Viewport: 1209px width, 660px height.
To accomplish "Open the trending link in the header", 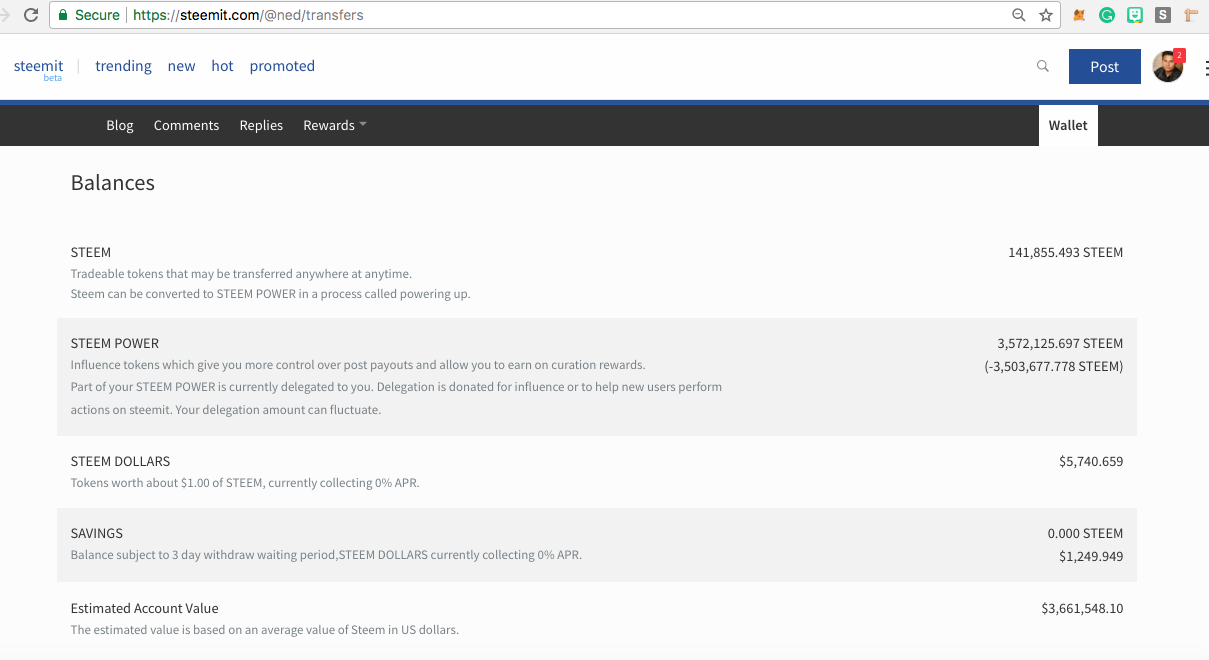I will click(123, 66).
